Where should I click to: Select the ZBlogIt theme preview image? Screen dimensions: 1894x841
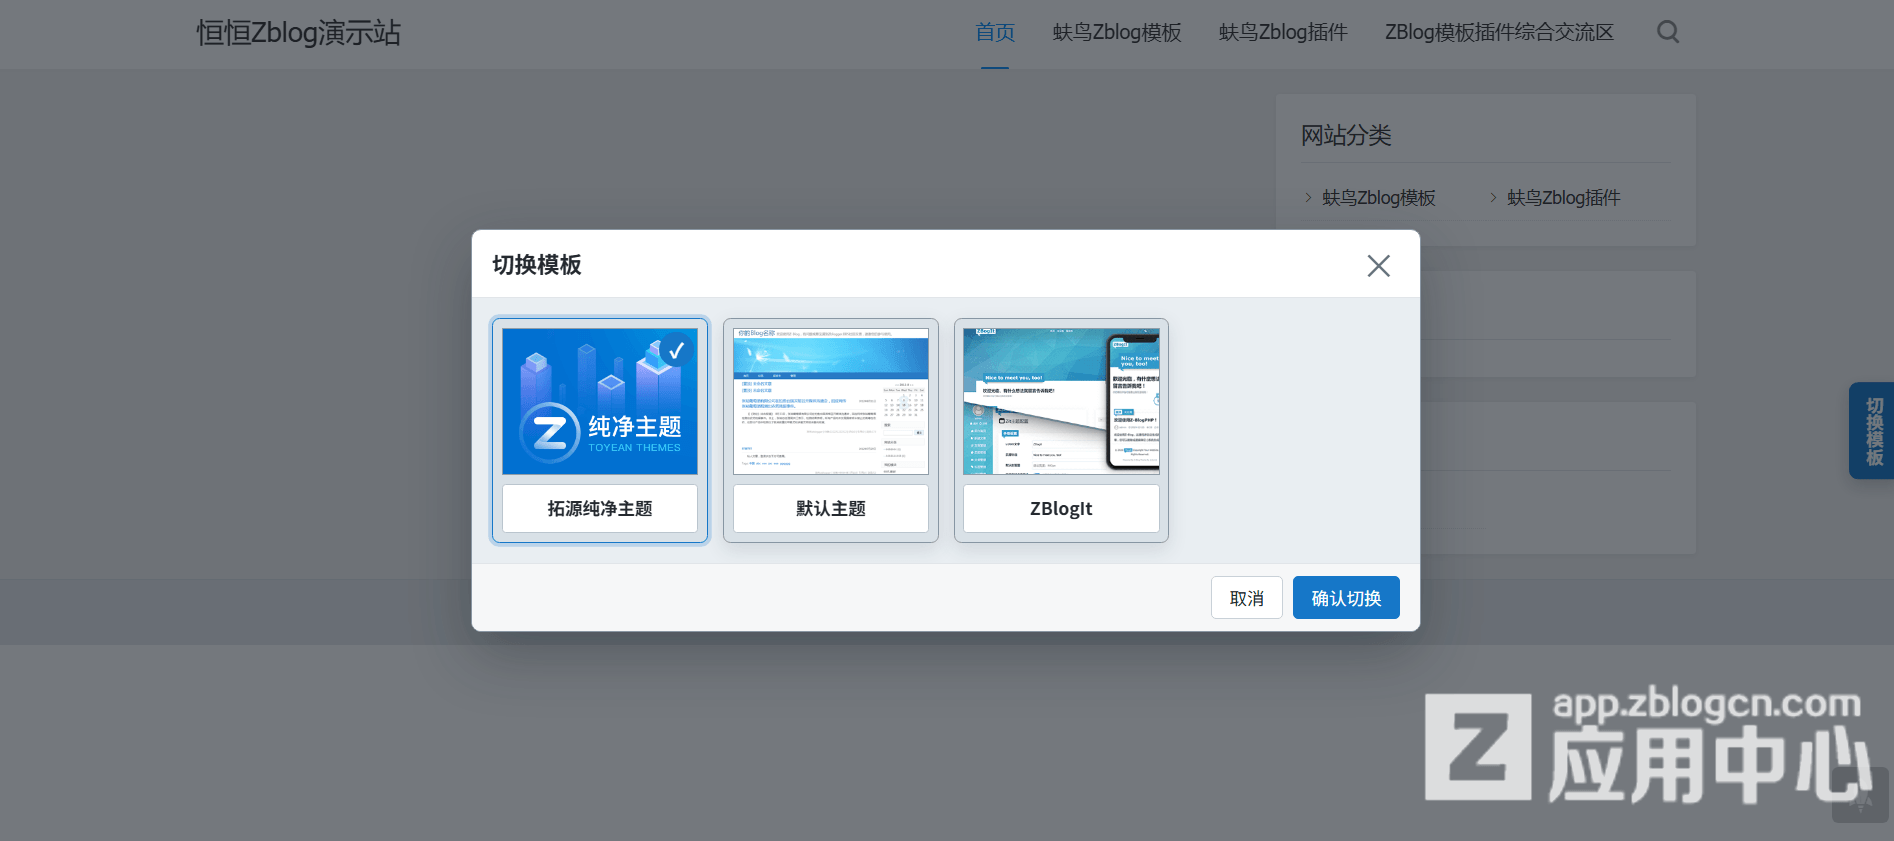1061,401
